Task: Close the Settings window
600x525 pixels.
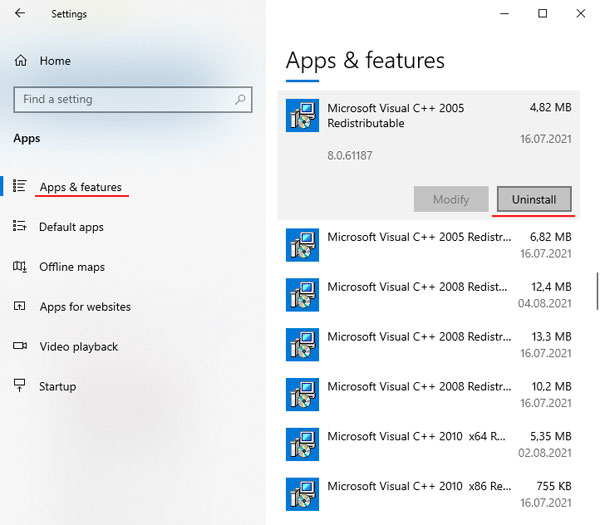Action: pos(581,13)
